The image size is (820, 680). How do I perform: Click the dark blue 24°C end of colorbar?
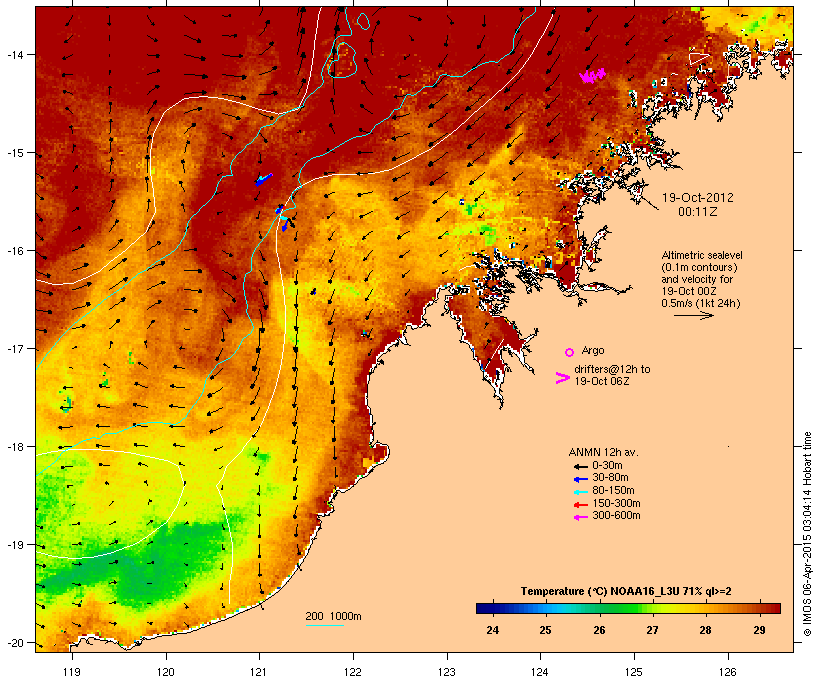pyautogui.click(x=484, y=608)
